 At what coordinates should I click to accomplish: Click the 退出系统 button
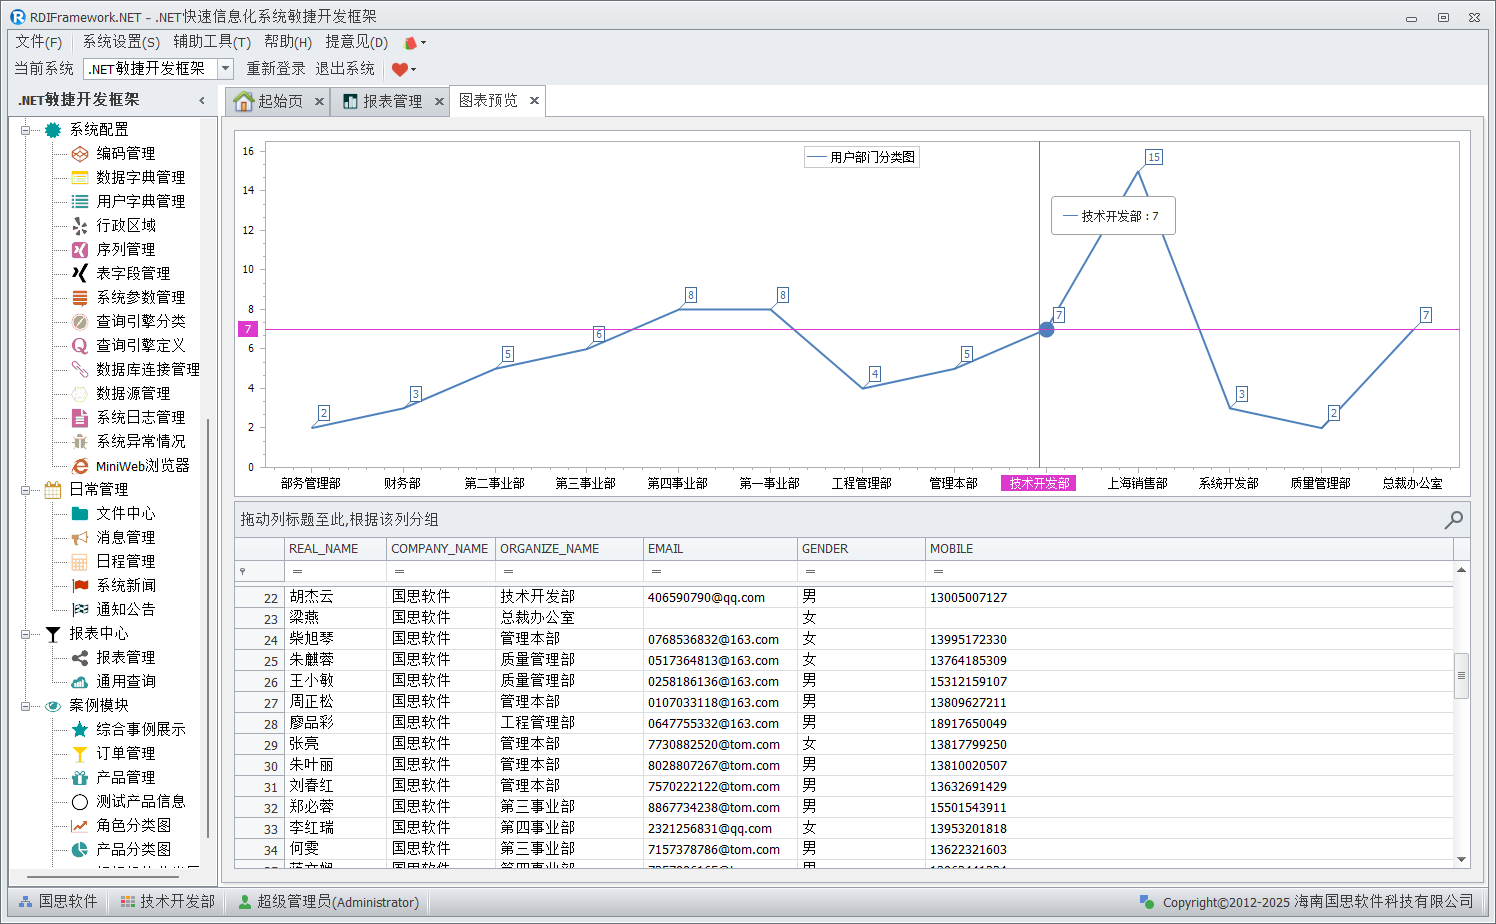click(x=345, y=68)
